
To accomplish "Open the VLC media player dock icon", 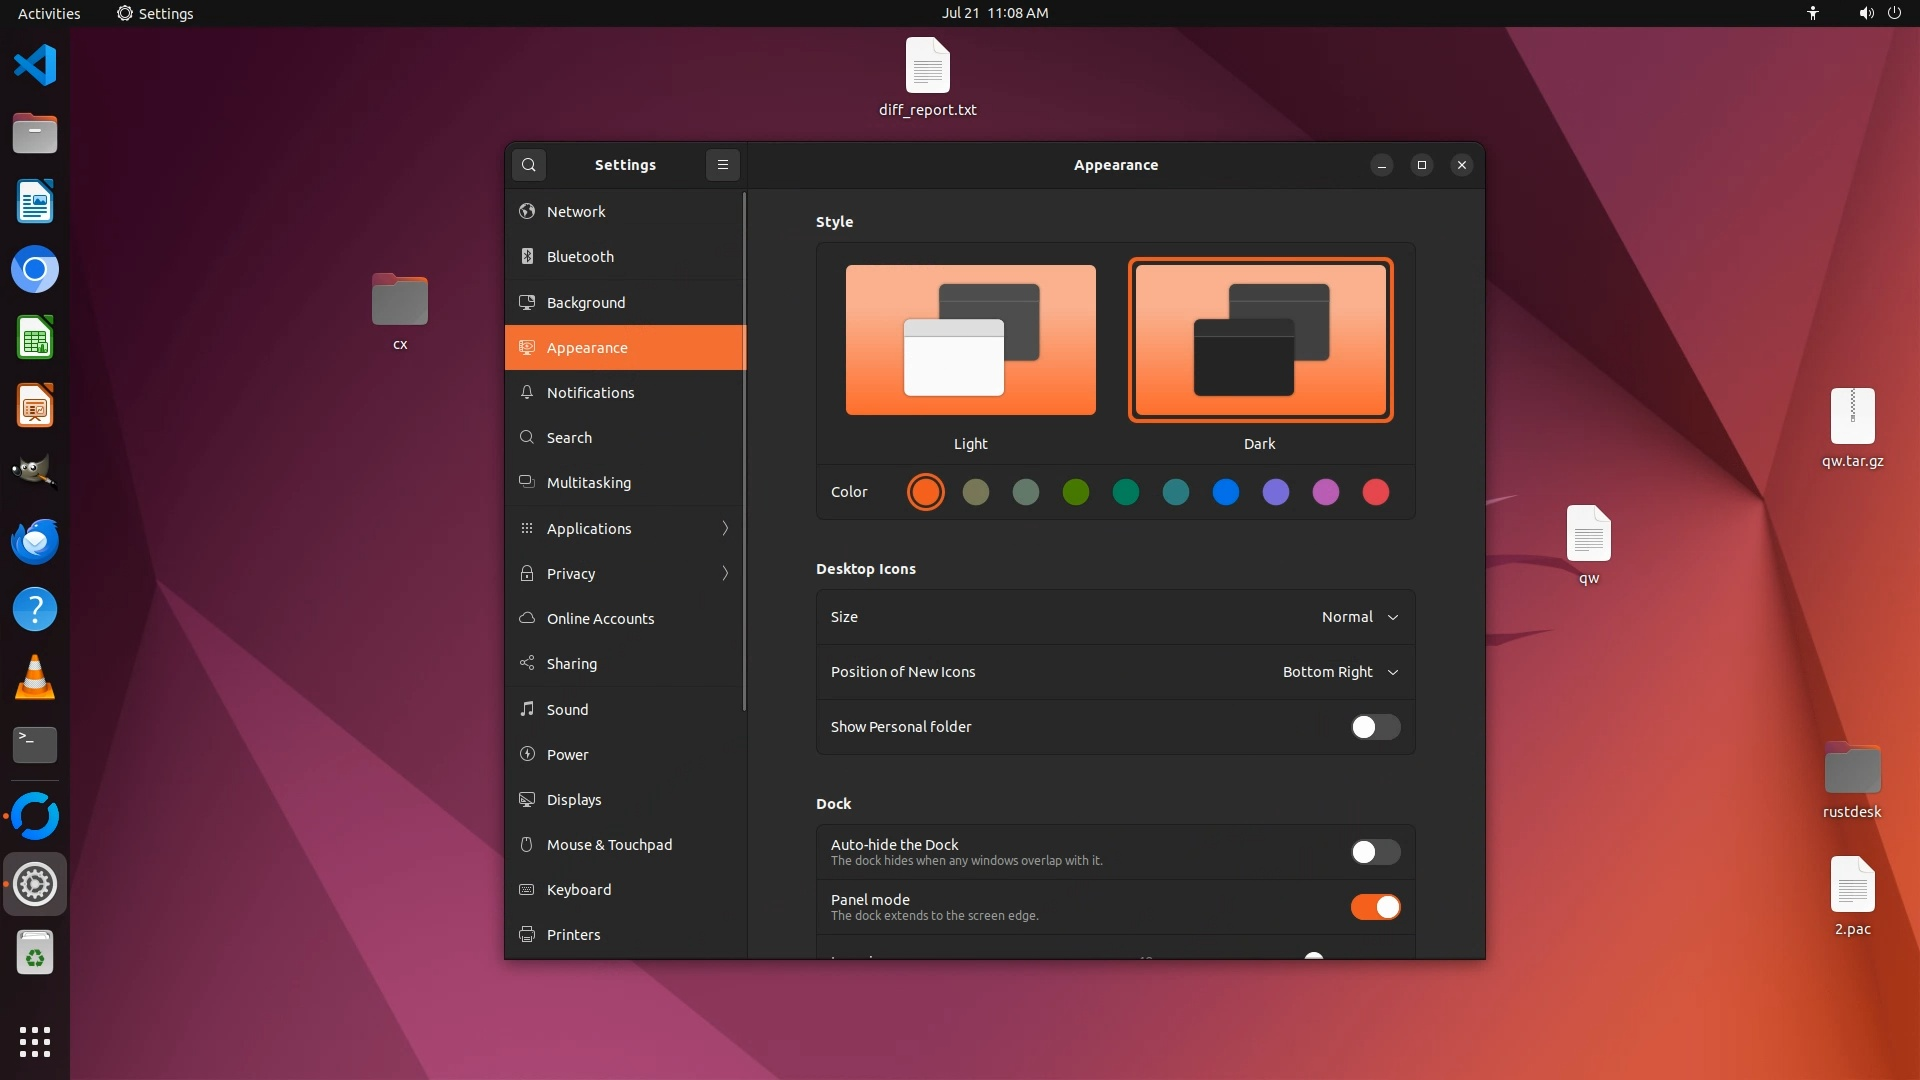I will pyautogui.click(x=35, y=678).
